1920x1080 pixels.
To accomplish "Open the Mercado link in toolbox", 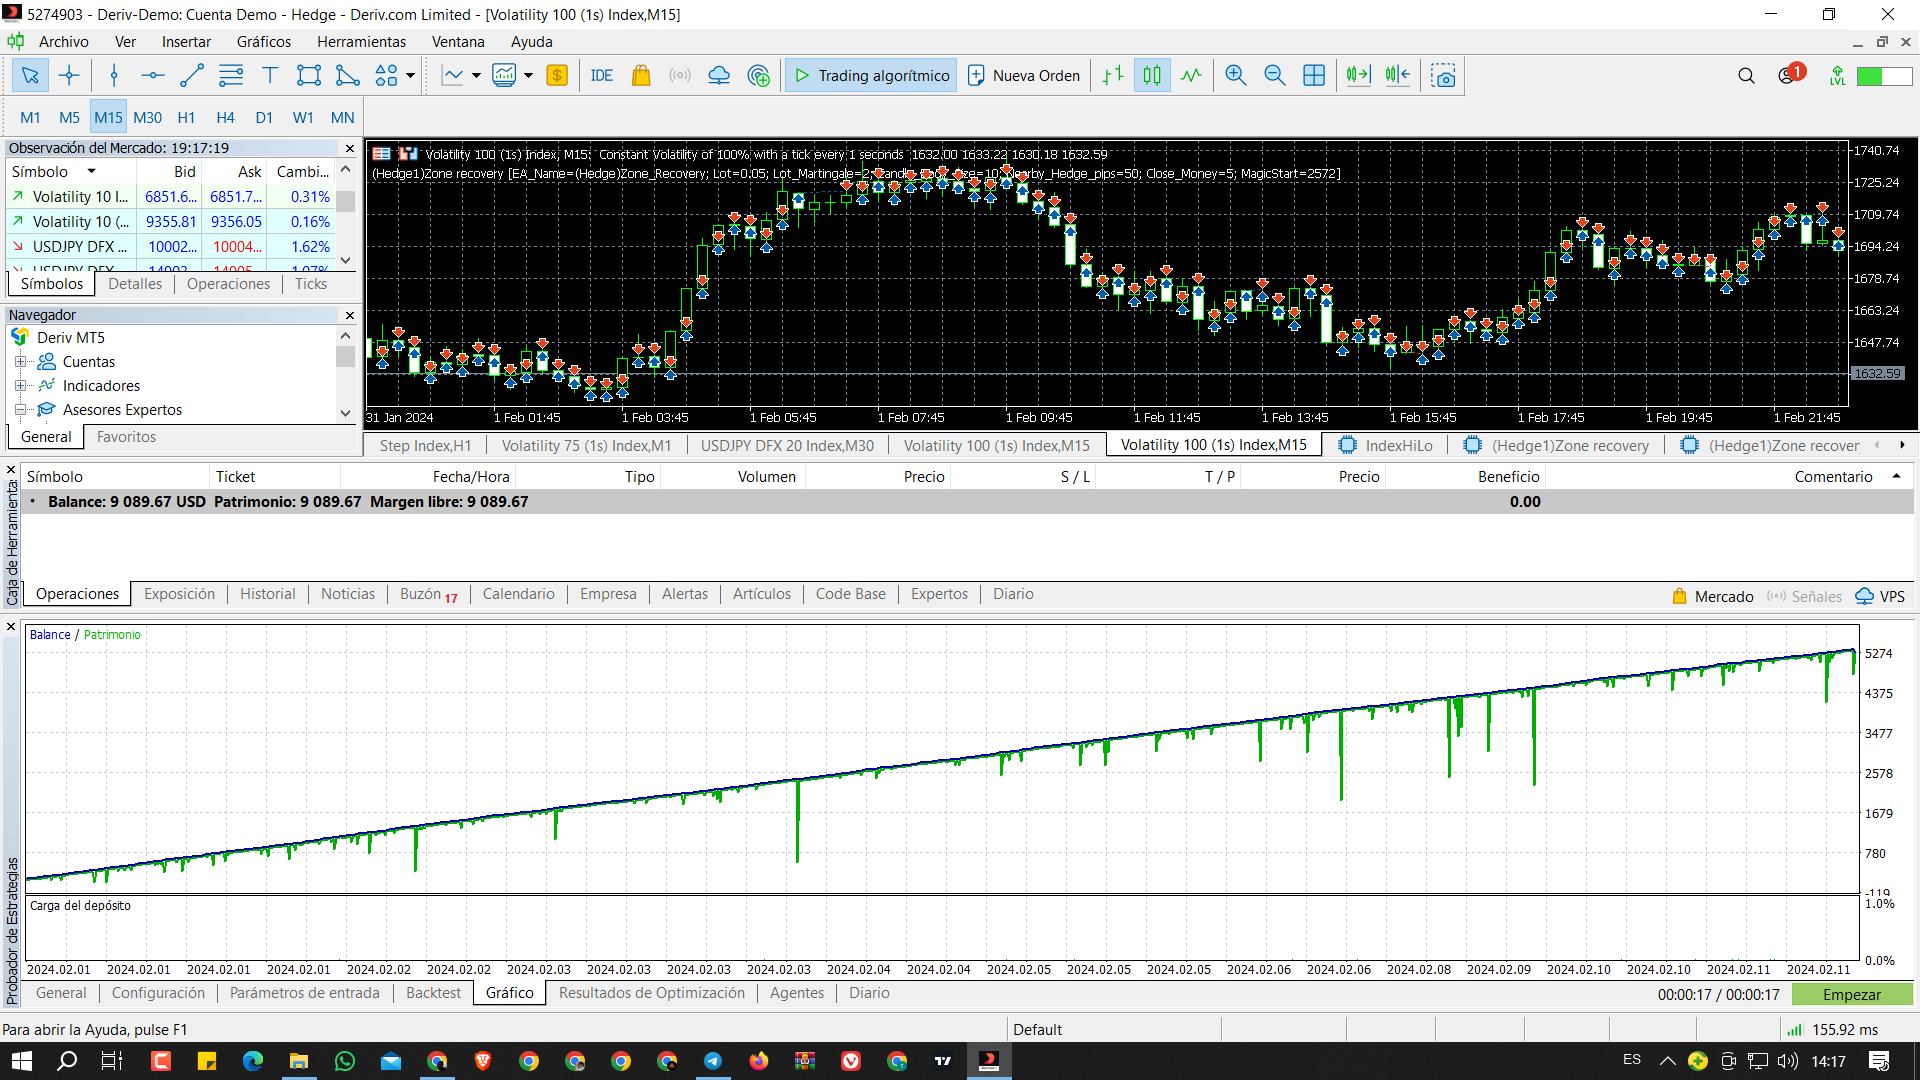I will (x=1713, y=597).
